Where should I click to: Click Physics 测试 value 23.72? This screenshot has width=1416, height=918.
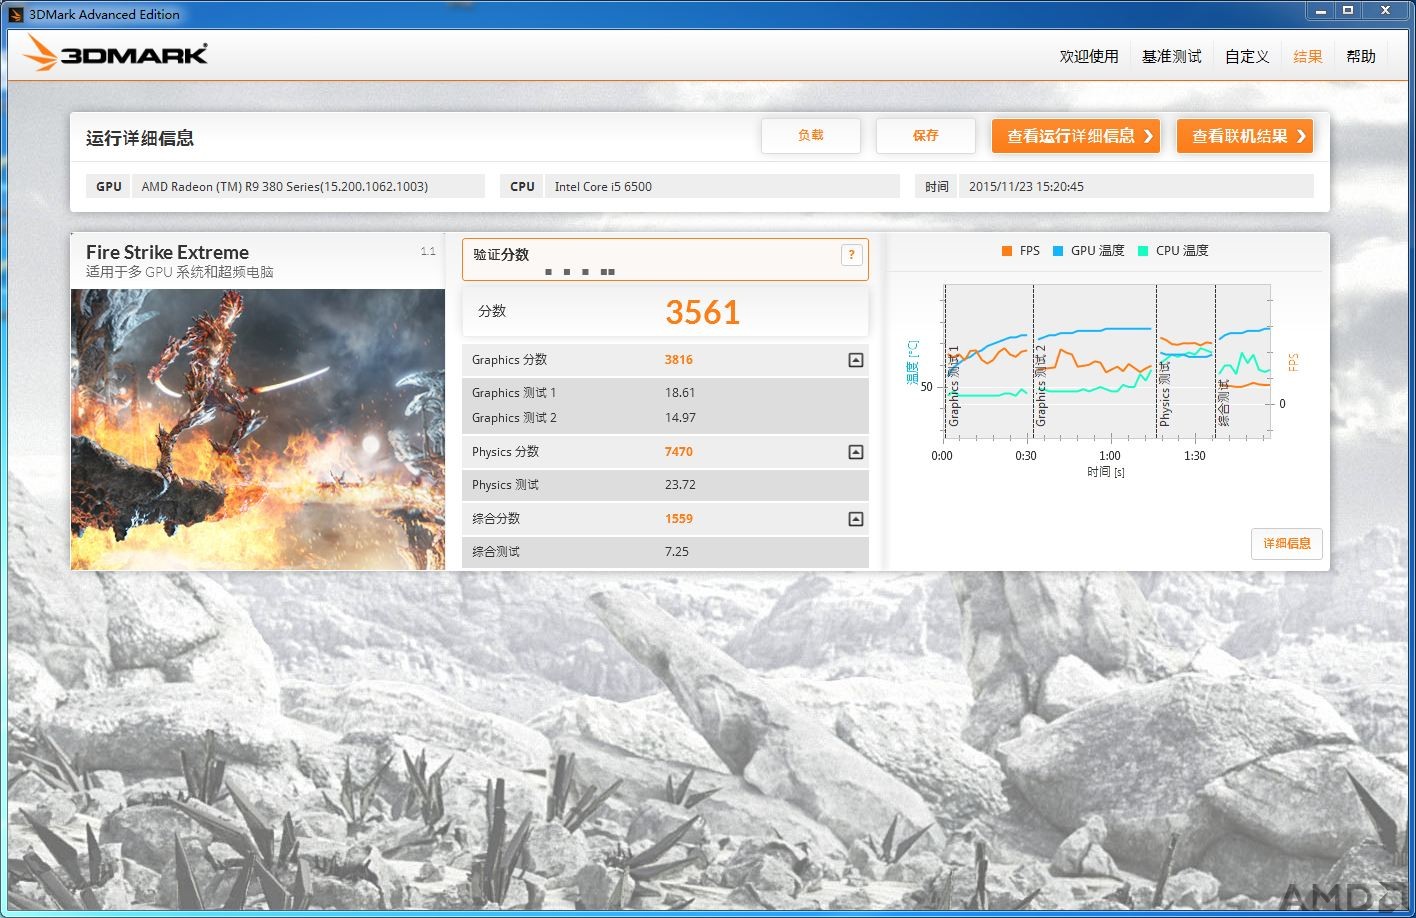pos(680,485)
